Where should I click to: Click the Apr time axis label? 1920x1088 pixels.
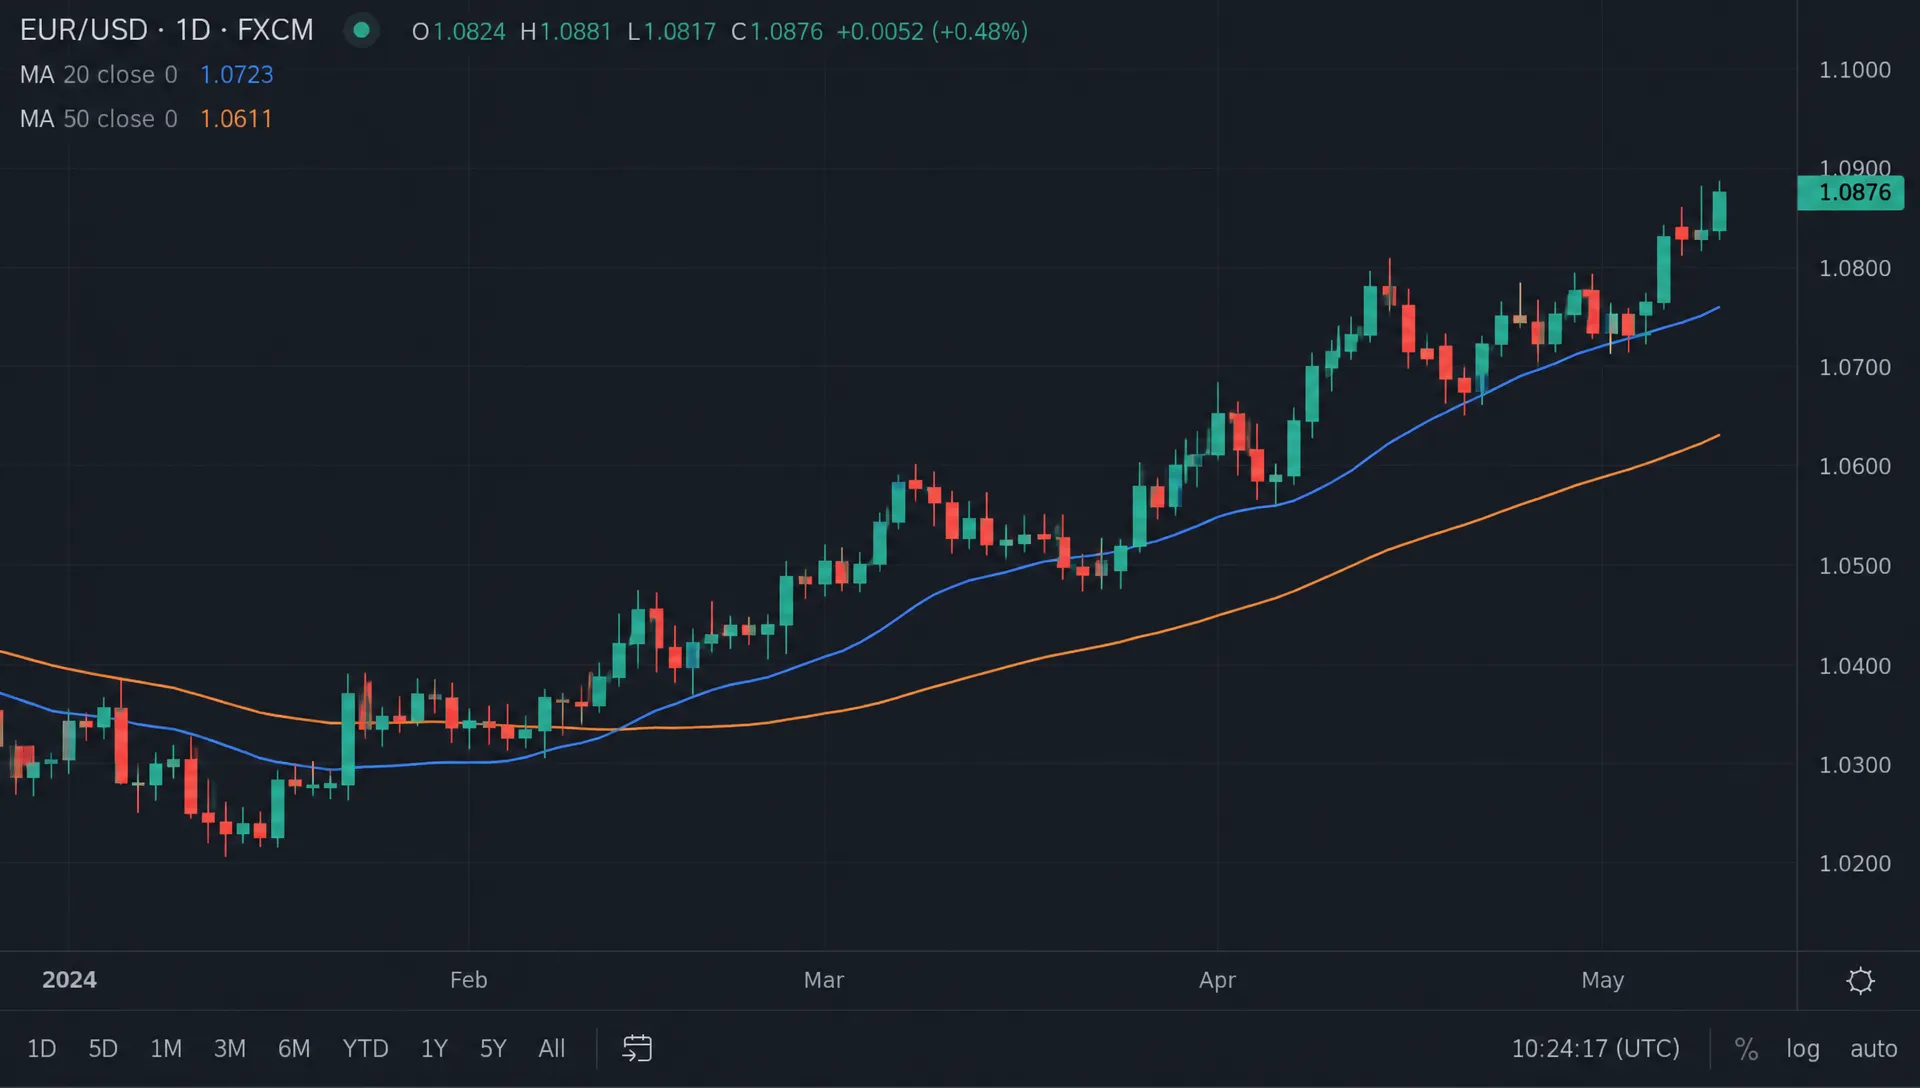(x=1217, y=980)
